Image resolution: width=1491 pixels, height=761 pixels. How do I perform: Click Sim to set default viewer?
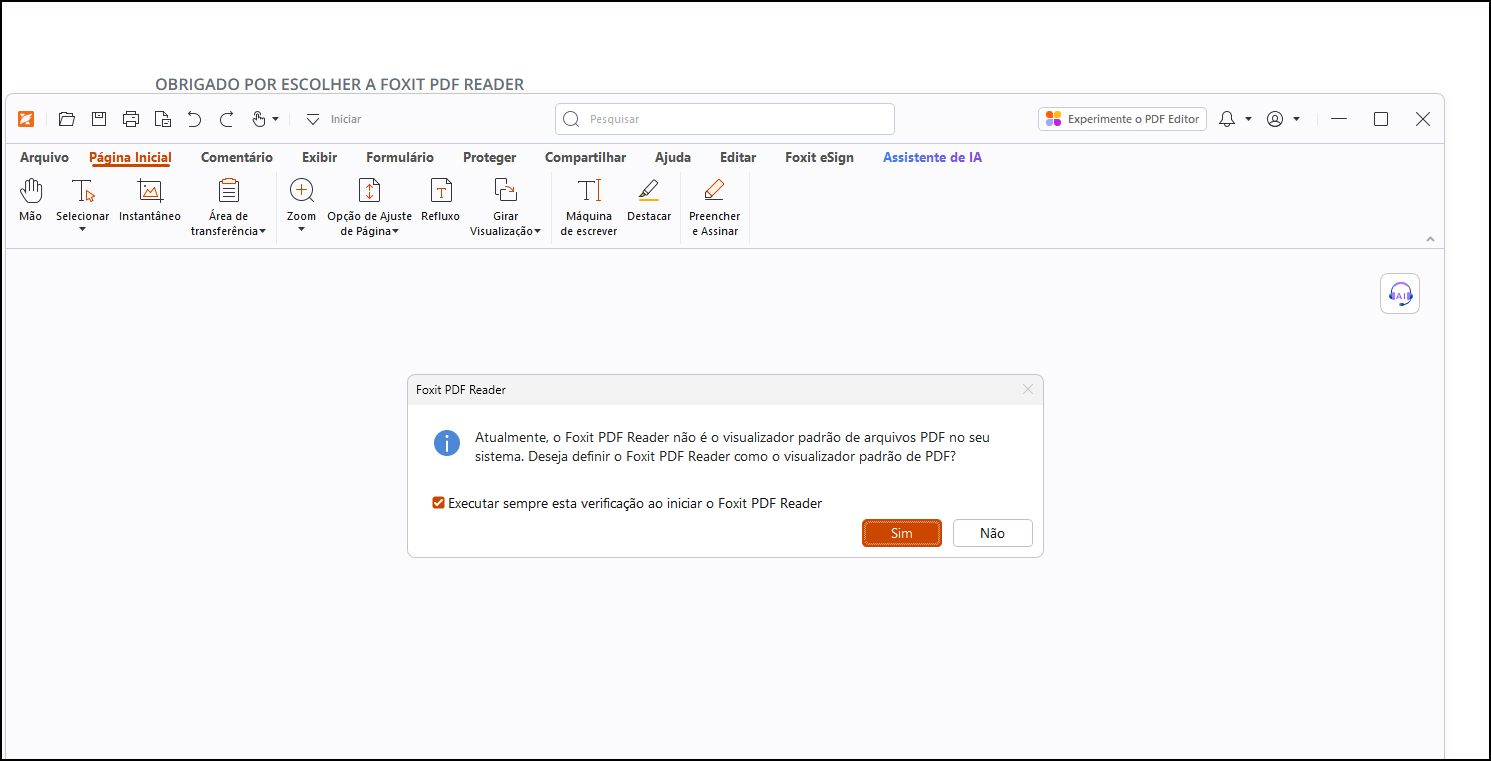coord(901,533)
